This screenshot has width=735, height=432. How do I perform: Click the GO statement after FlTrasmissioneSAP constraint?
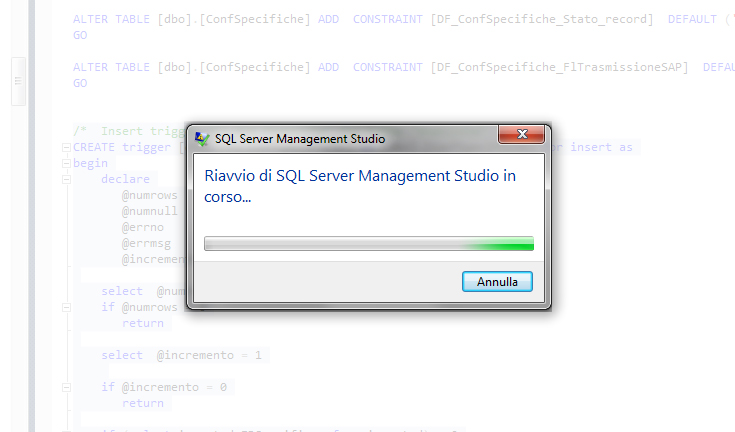click(x=80, y=83)
